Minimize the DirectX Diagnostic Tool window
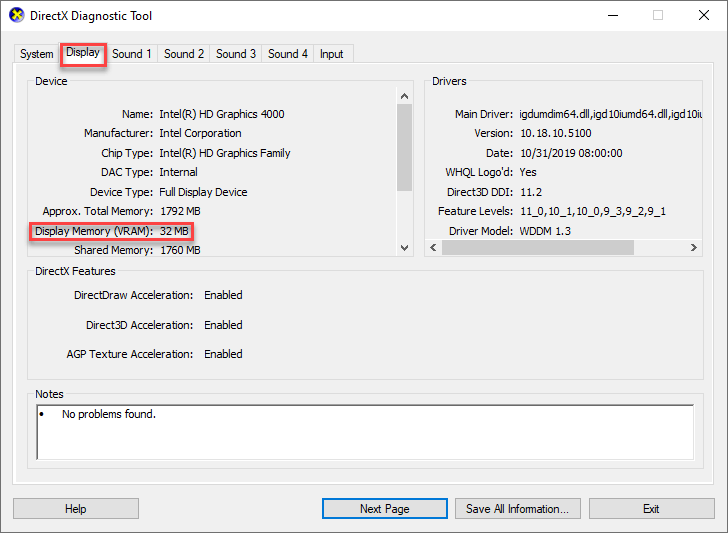The height and width of the screenshot is (533, 728). tap(612, 16)
